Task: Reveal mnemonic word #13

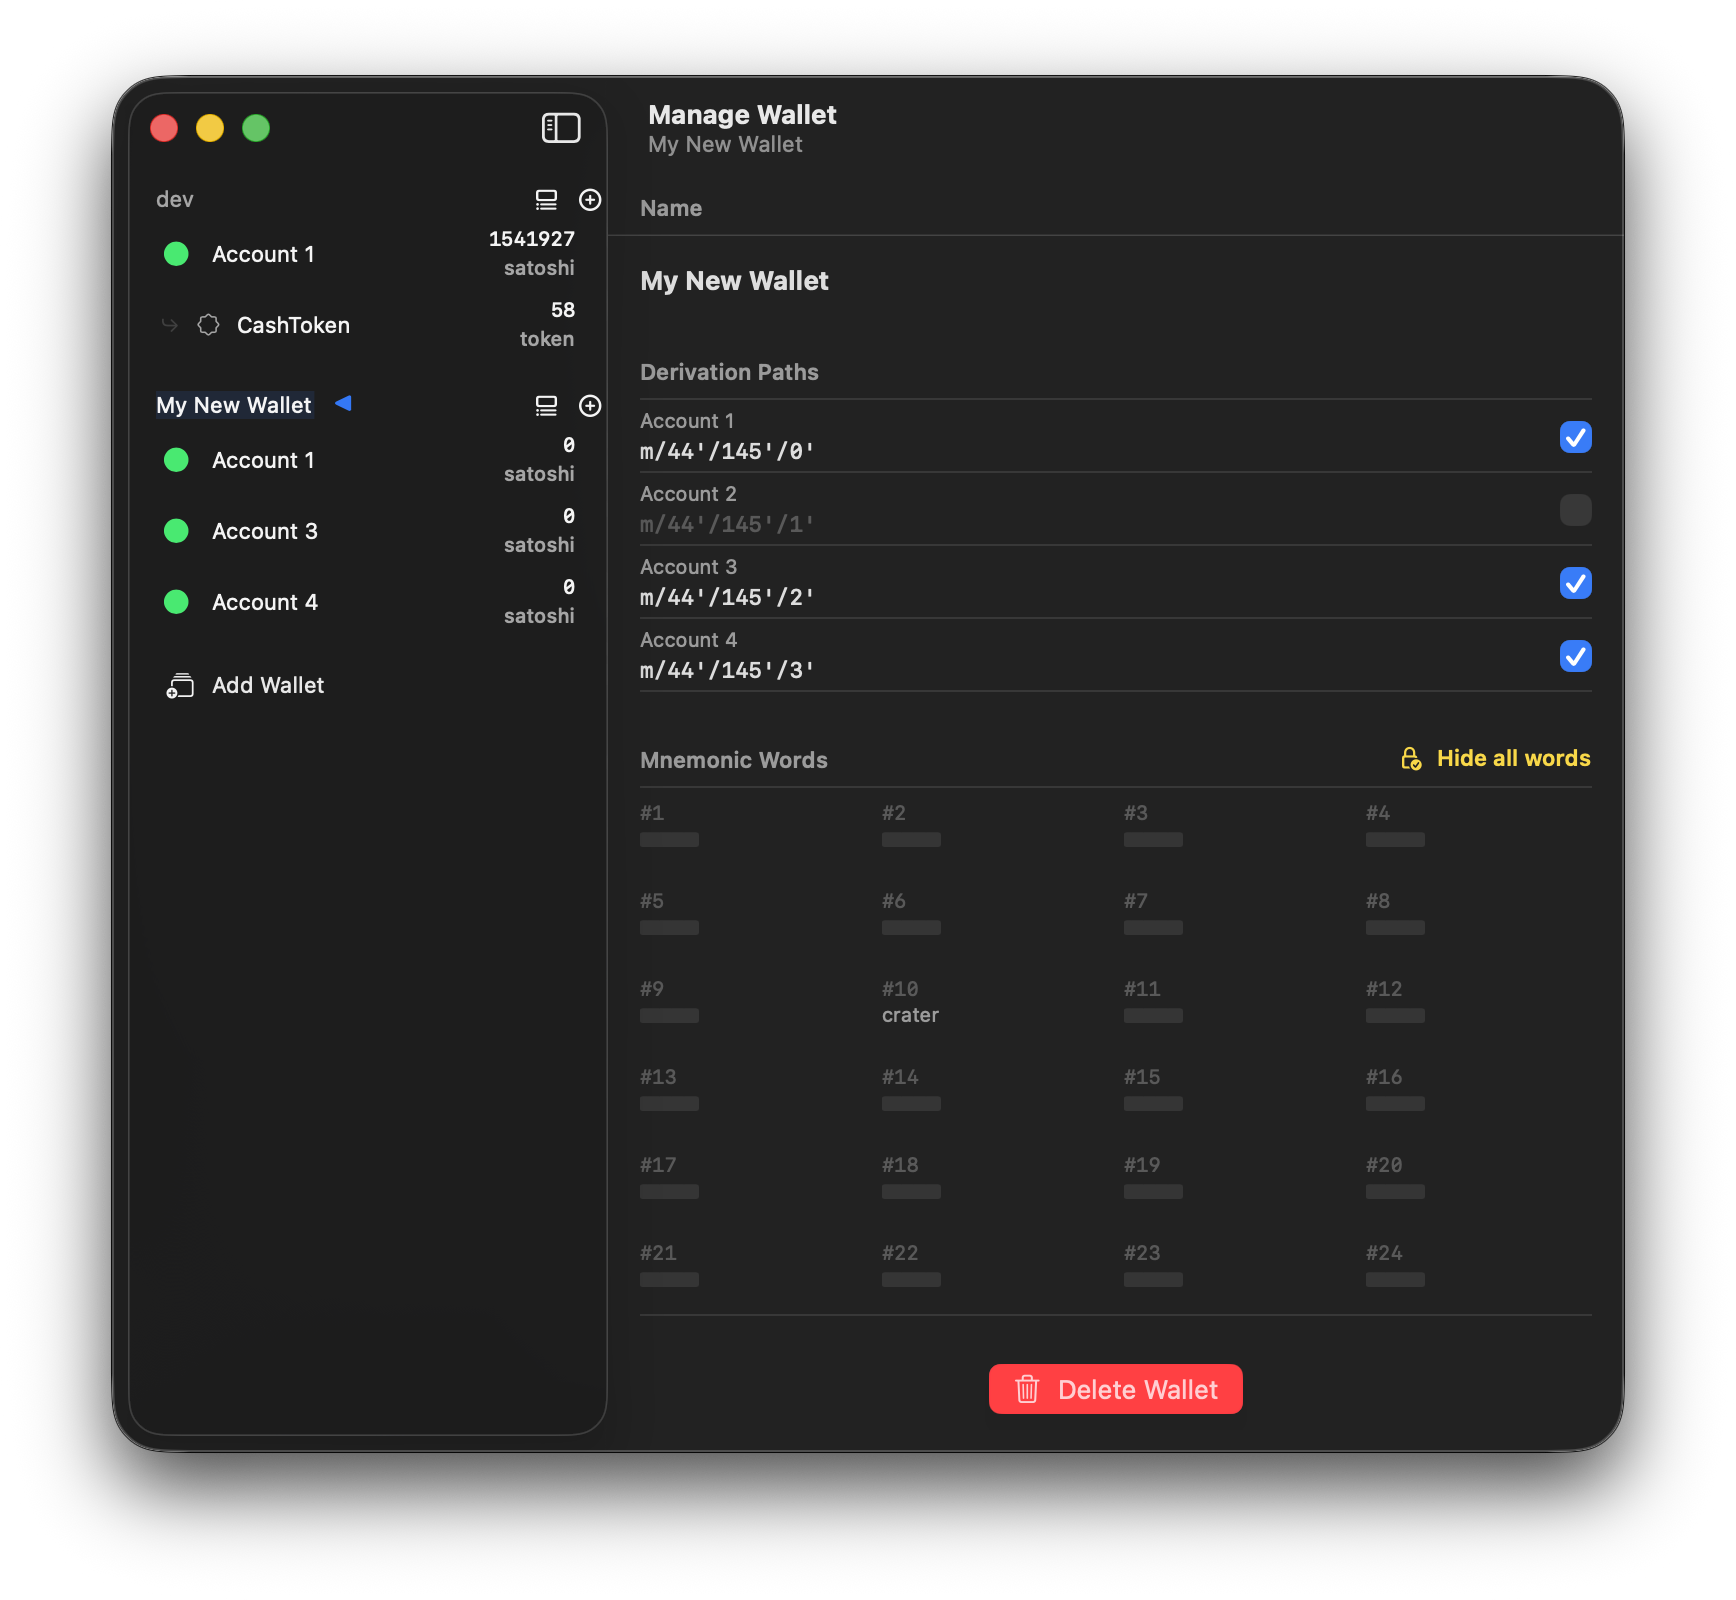Action: pyautogui.click(x=669, y=1104)
